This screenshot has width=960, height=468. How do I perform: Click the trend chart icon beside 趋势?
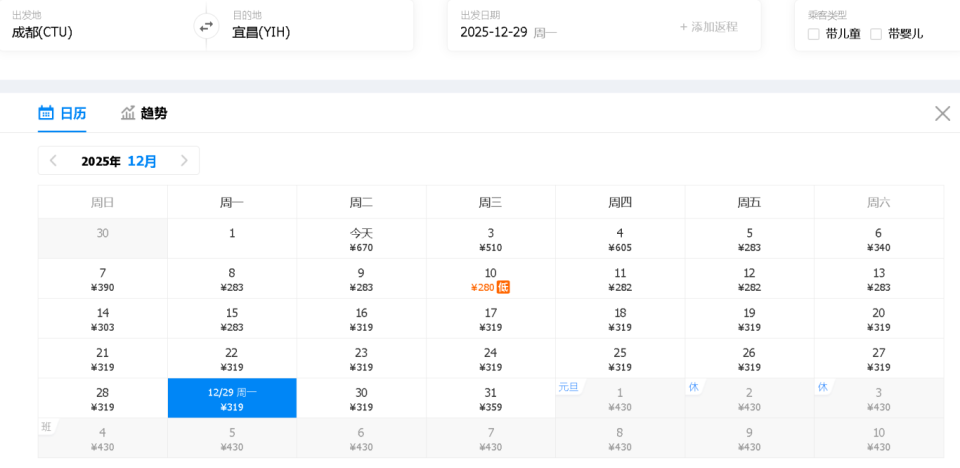[128, 113]
